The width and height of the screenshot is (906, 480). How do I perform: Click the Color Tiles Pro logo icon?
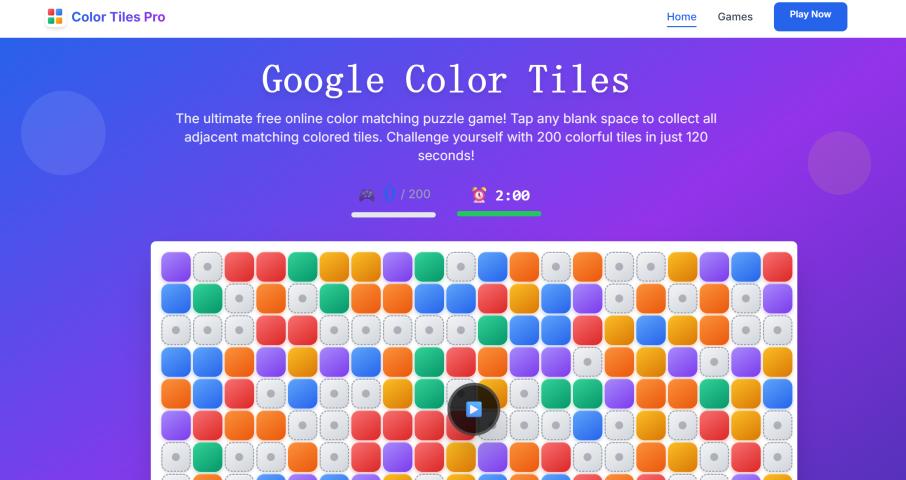pos(55,17)
